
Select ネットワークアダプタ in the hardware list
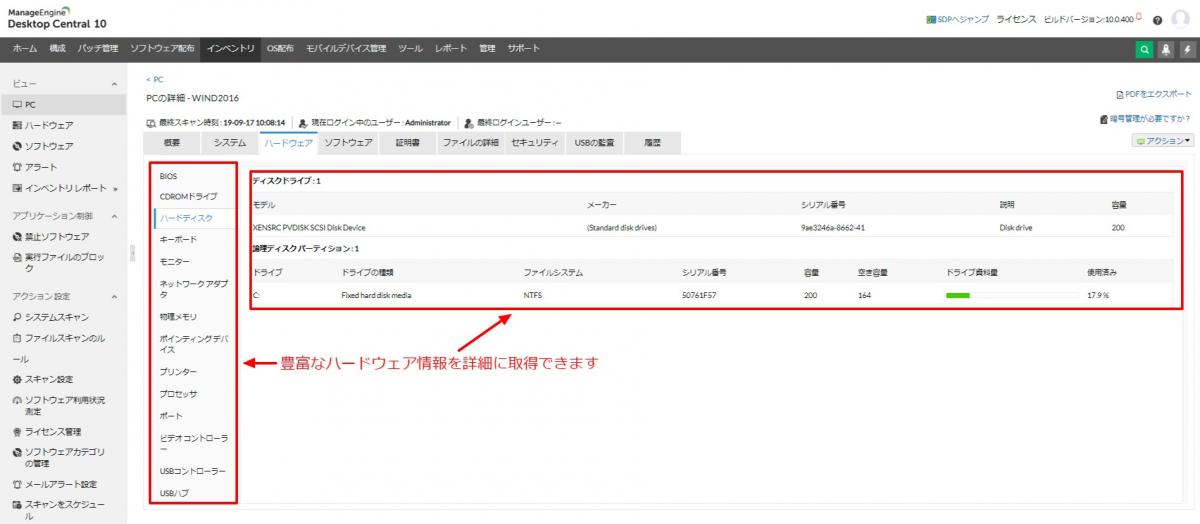pos(194,288)
